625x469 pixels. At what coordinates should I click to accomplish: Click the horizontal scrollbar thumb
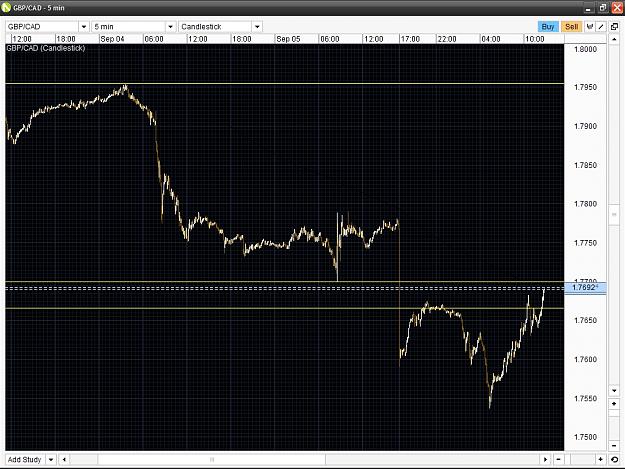[x=212, y=459]
